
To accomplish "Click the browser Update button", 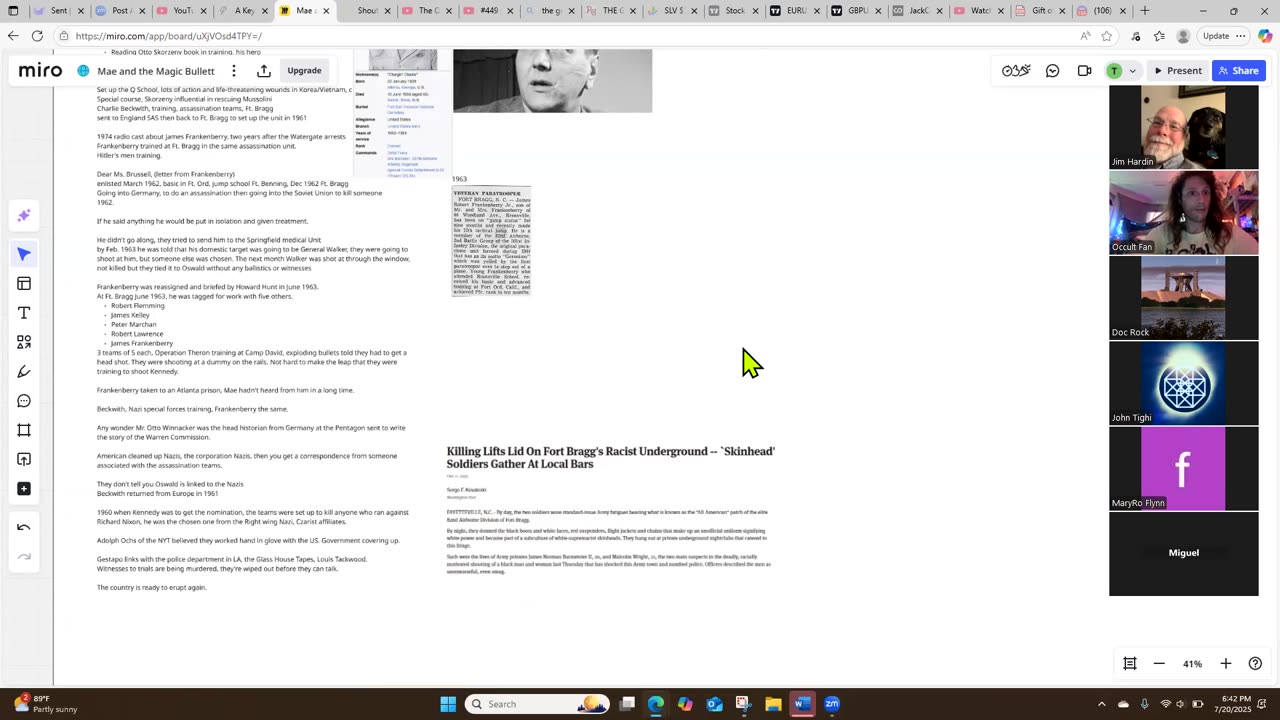I will click(1216, 36).
